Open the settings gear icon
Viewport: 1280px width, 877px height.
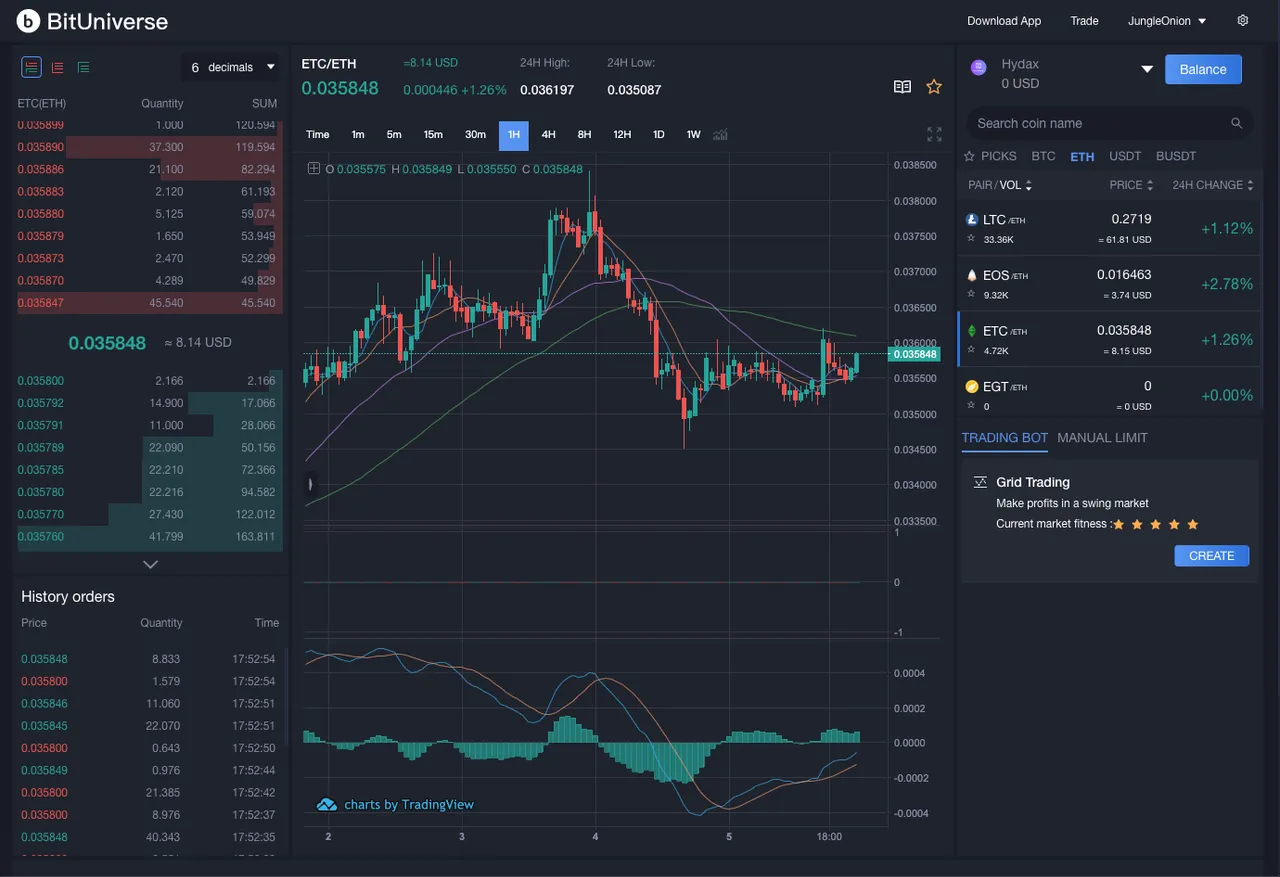[x=1243, y=20]
